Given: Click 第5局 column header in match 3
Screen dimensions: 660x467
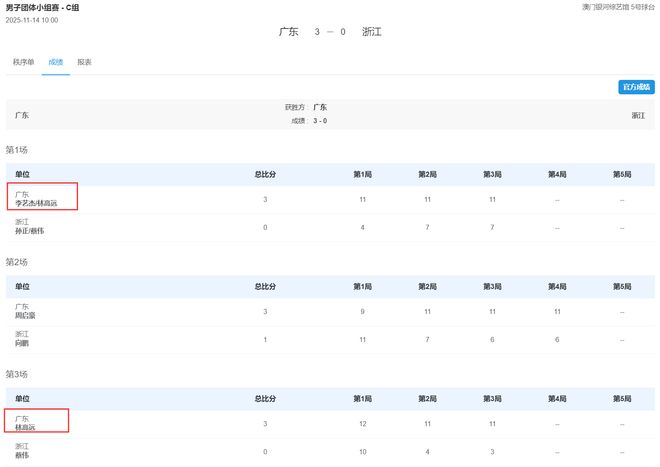Looking at the screenshot, I should (622, 398).
